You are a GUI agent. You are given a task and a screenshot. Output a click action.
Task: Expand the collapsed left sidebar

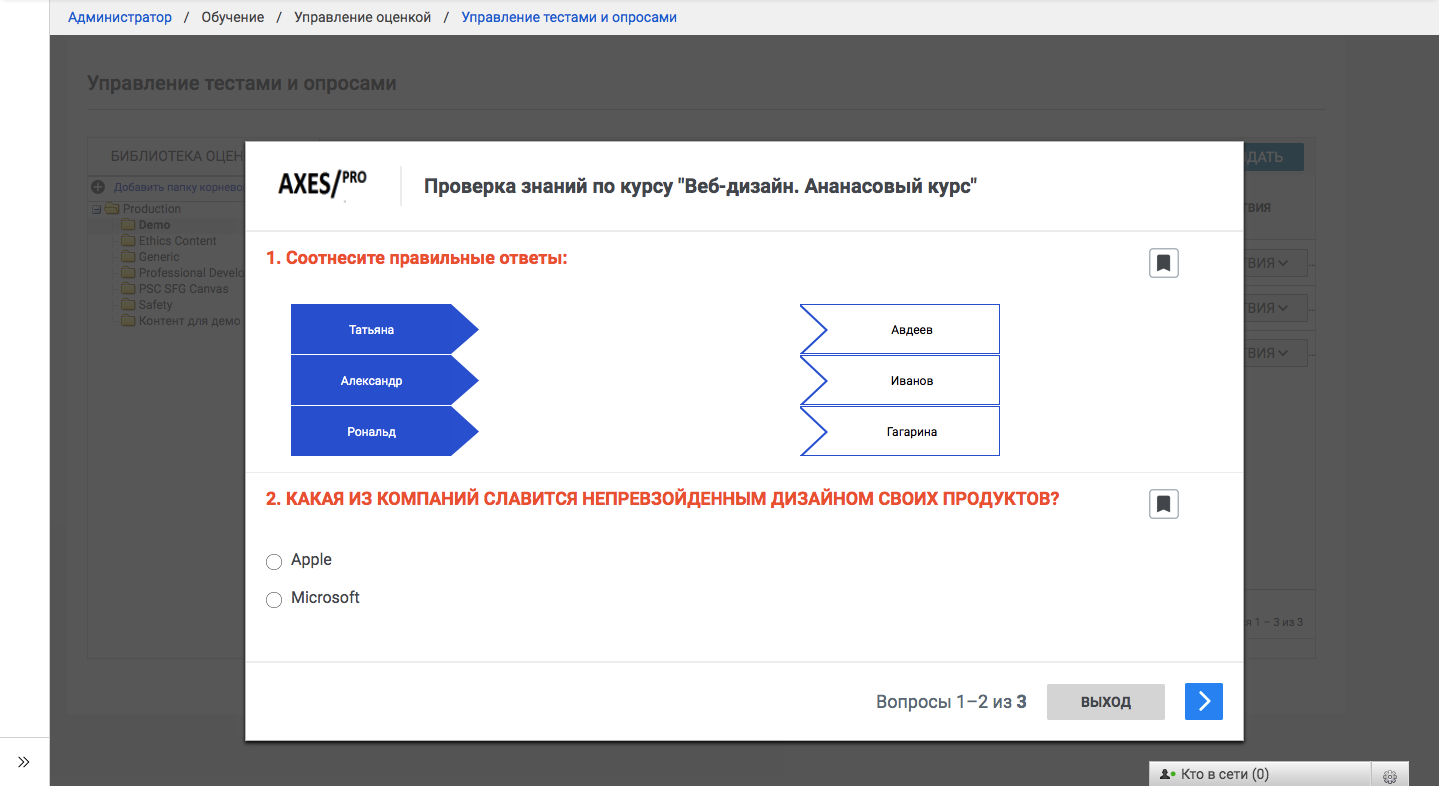click(x=24, y=762)
